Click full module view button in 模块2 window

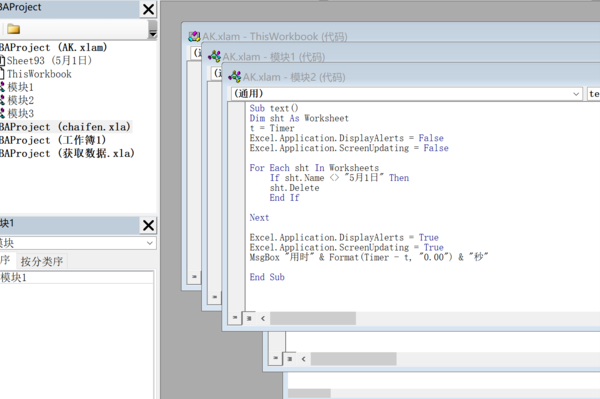(x=249, y=318)
